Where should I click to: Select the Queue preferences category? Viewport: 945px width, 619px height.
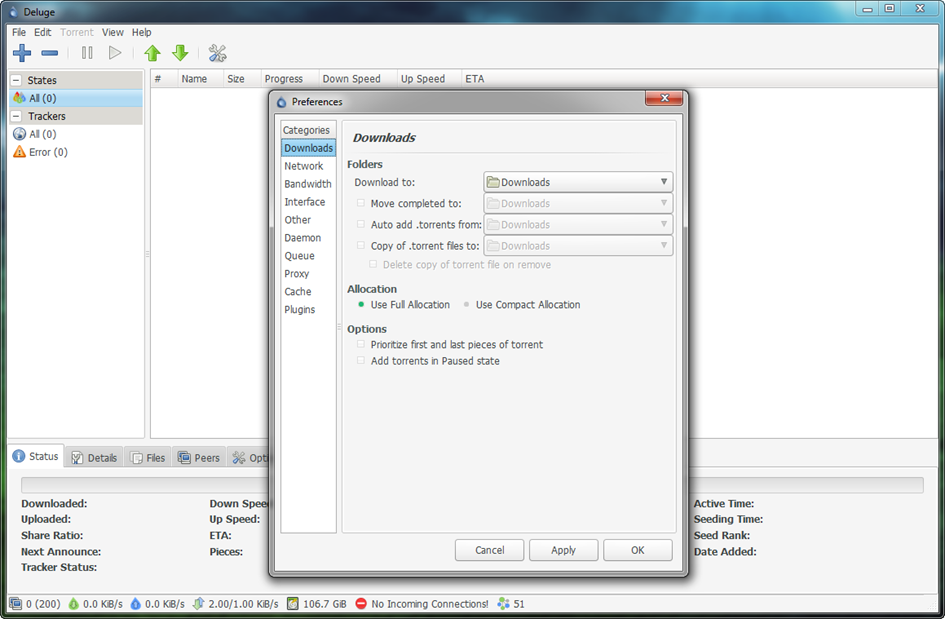[x=308, y=256]
